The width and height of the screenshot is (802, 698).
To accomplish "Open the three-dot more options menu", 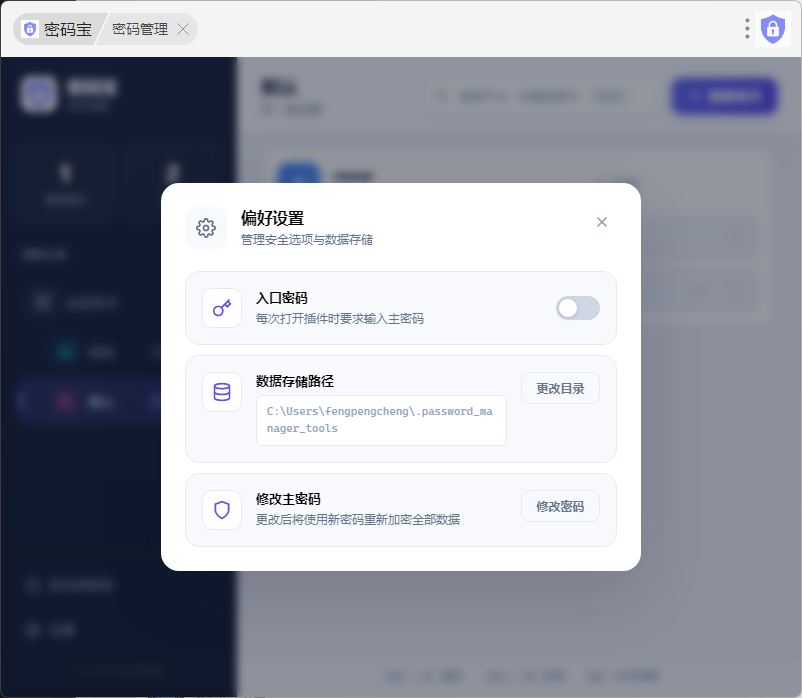I will click(x=747, y=29).
